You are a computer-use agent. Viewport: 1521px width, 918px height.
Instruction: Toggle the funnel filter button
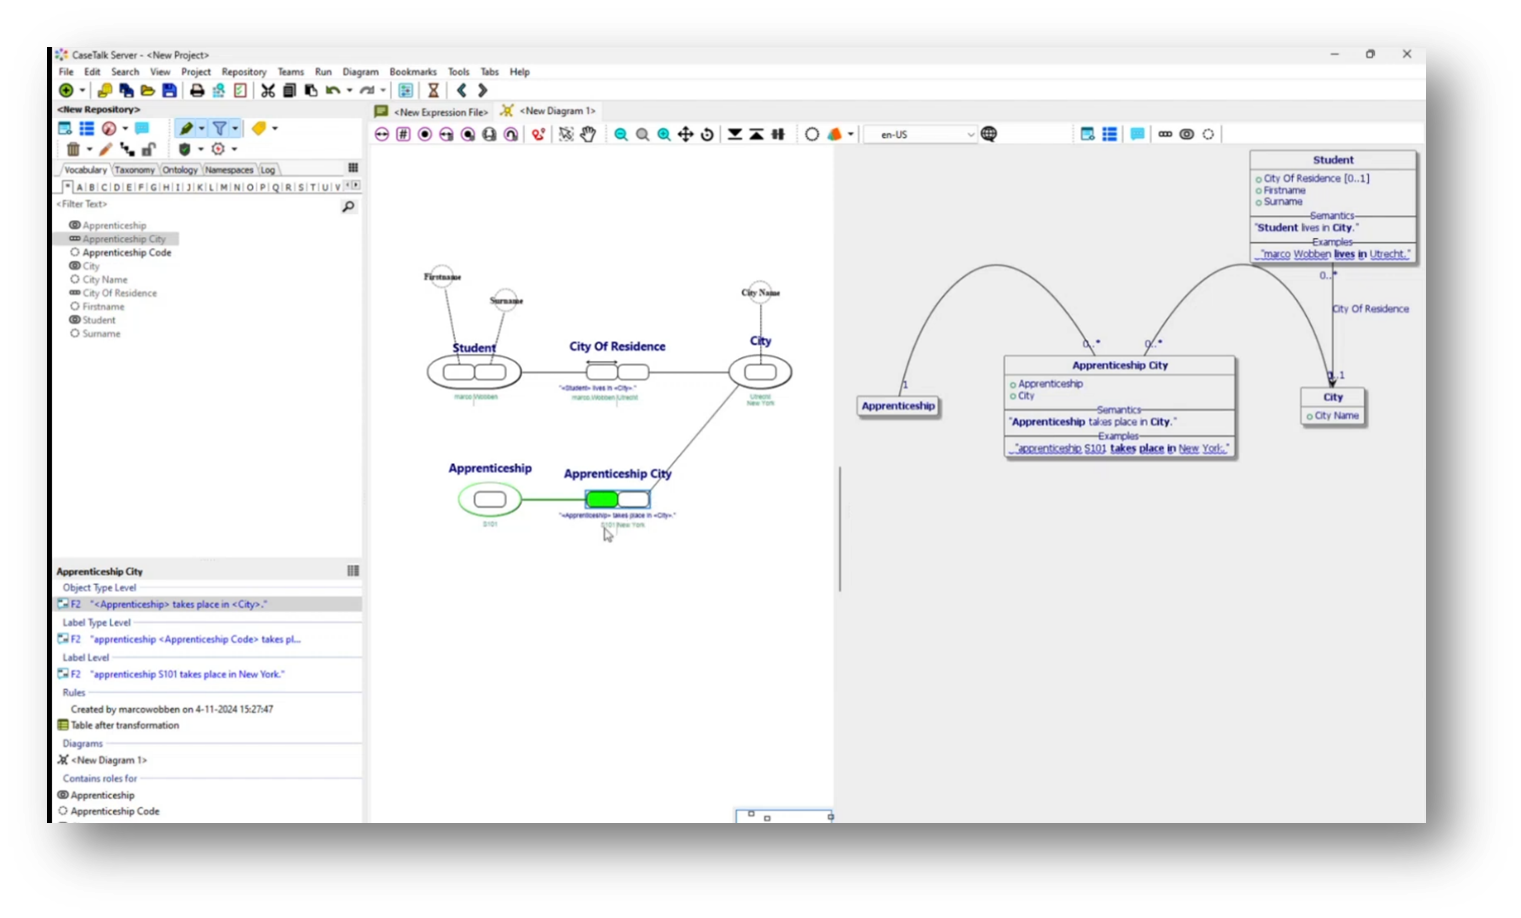point(219,128)
